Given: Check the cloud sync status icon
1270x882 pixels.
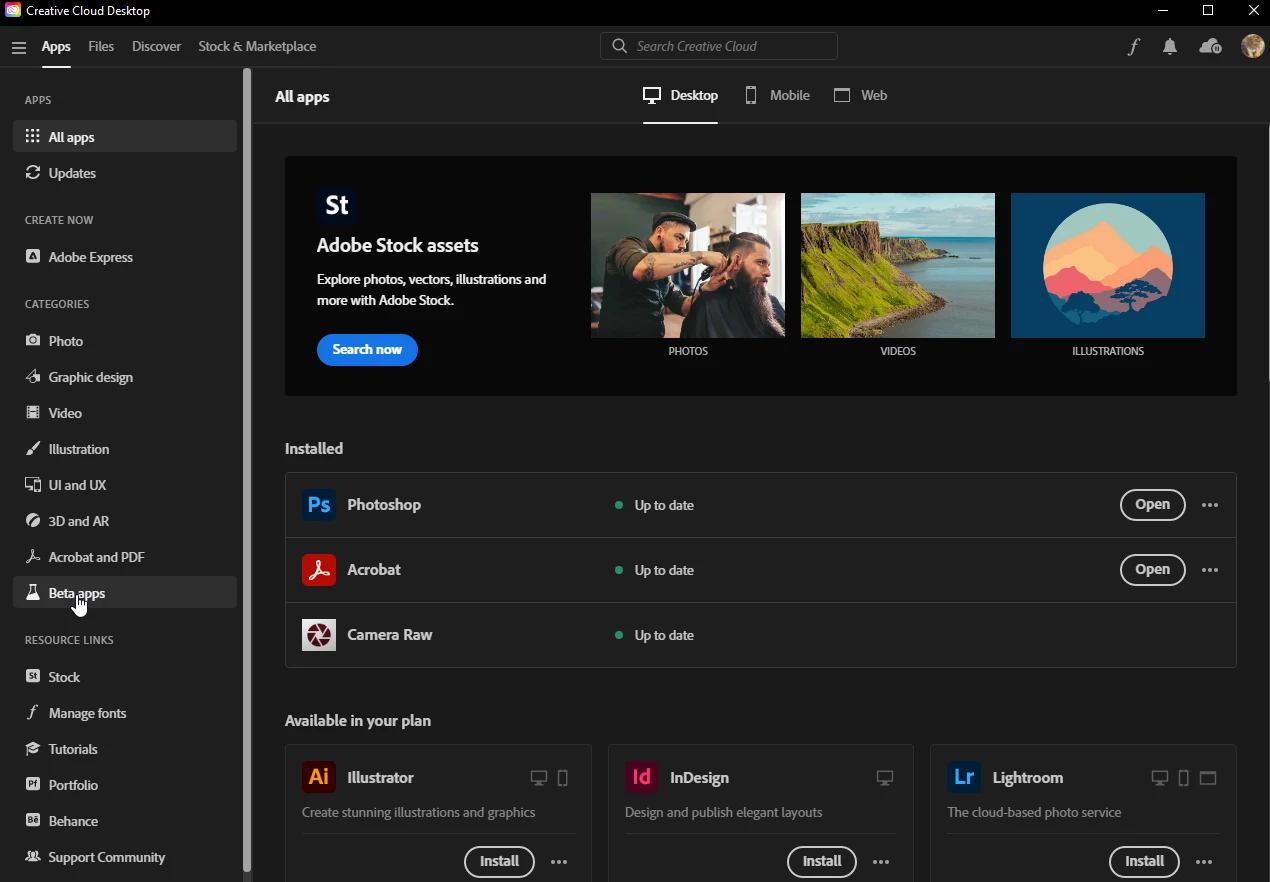Looking at the screenshot, I should [x=1210, y=46].
